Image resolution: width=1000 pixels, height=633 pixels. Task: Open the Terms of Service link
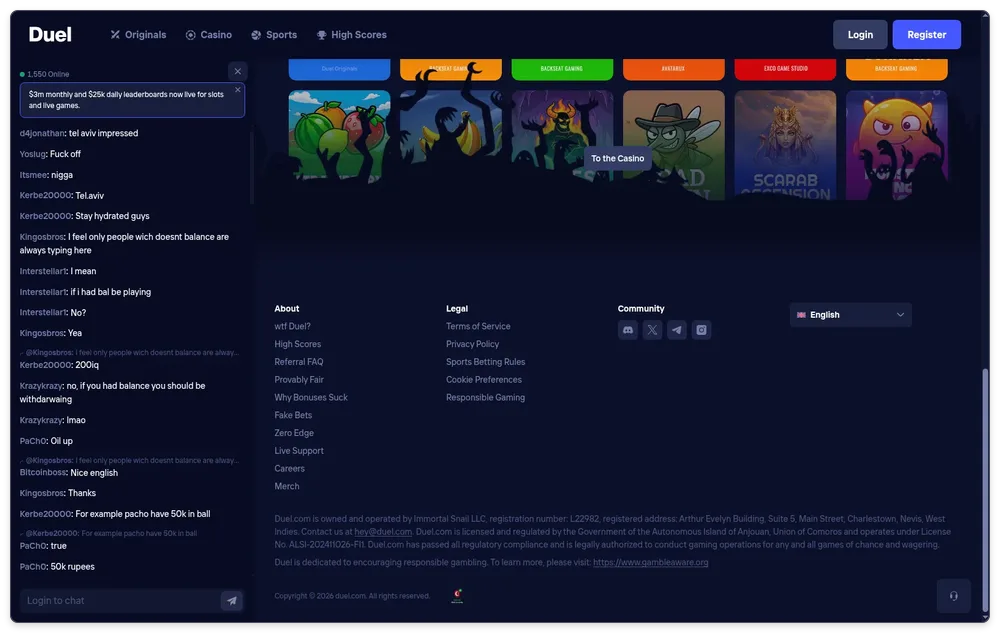tap(478, 326)
